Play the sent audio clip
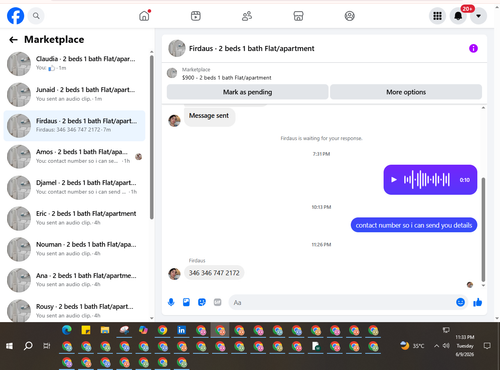Viewport: 500px width, 370px height. (x=394, y=180)
